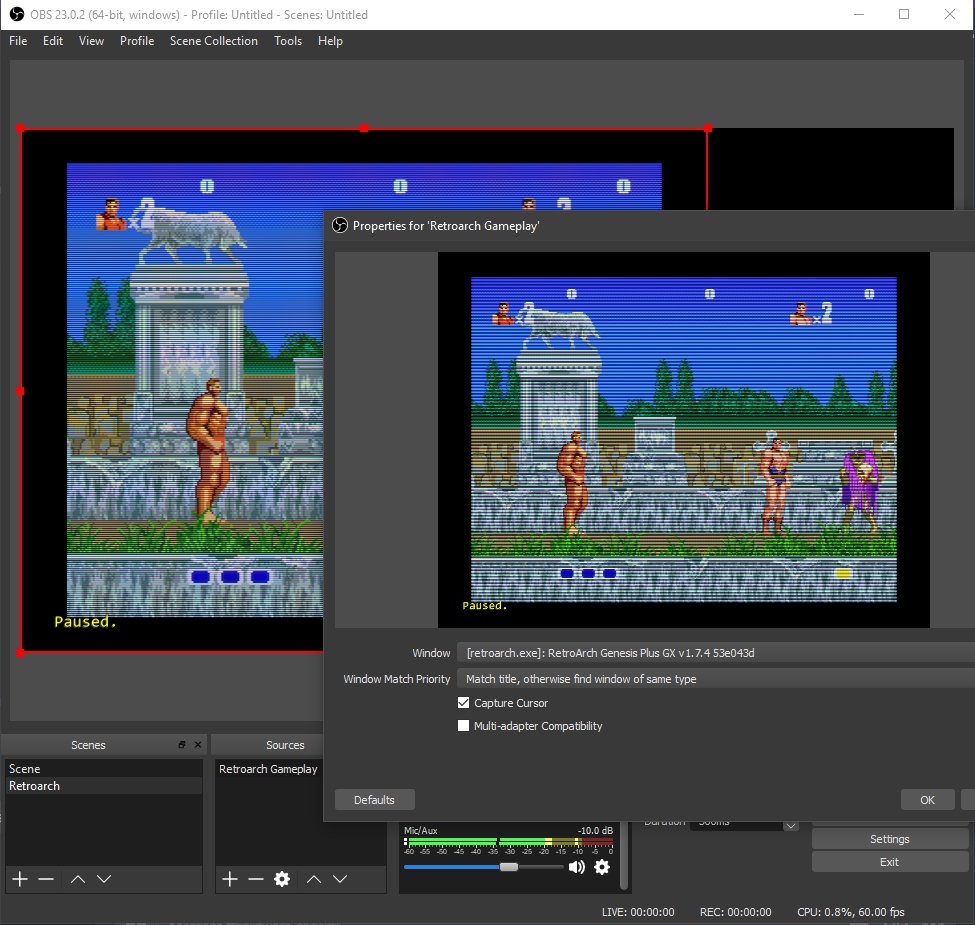Click the audio mixer vertical scrollbar
Screen dimensions: 975x925
[x=624, y=857]
